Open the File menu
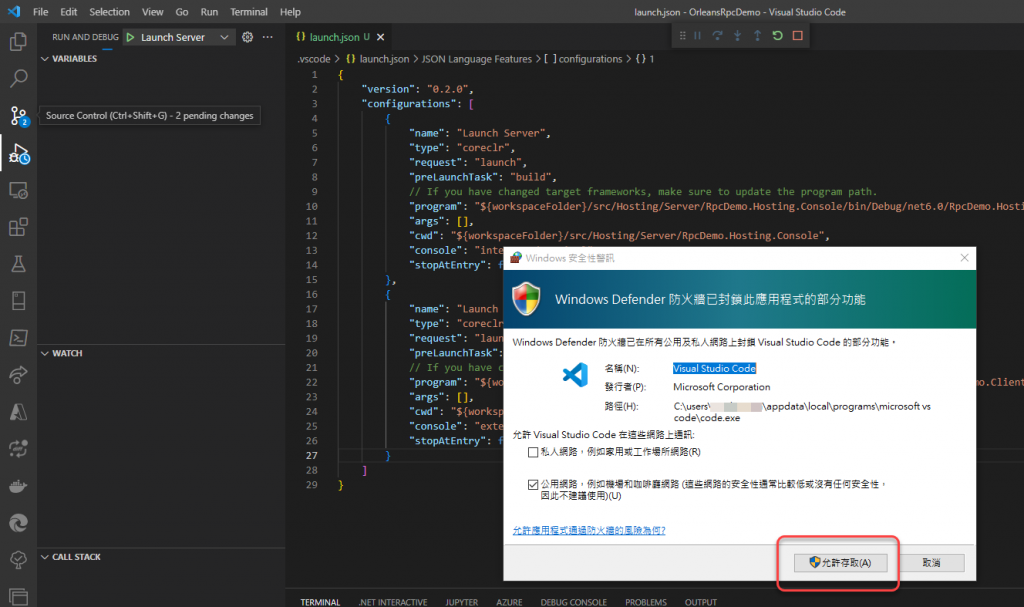 pyautogui.click(x=40, y=12)
